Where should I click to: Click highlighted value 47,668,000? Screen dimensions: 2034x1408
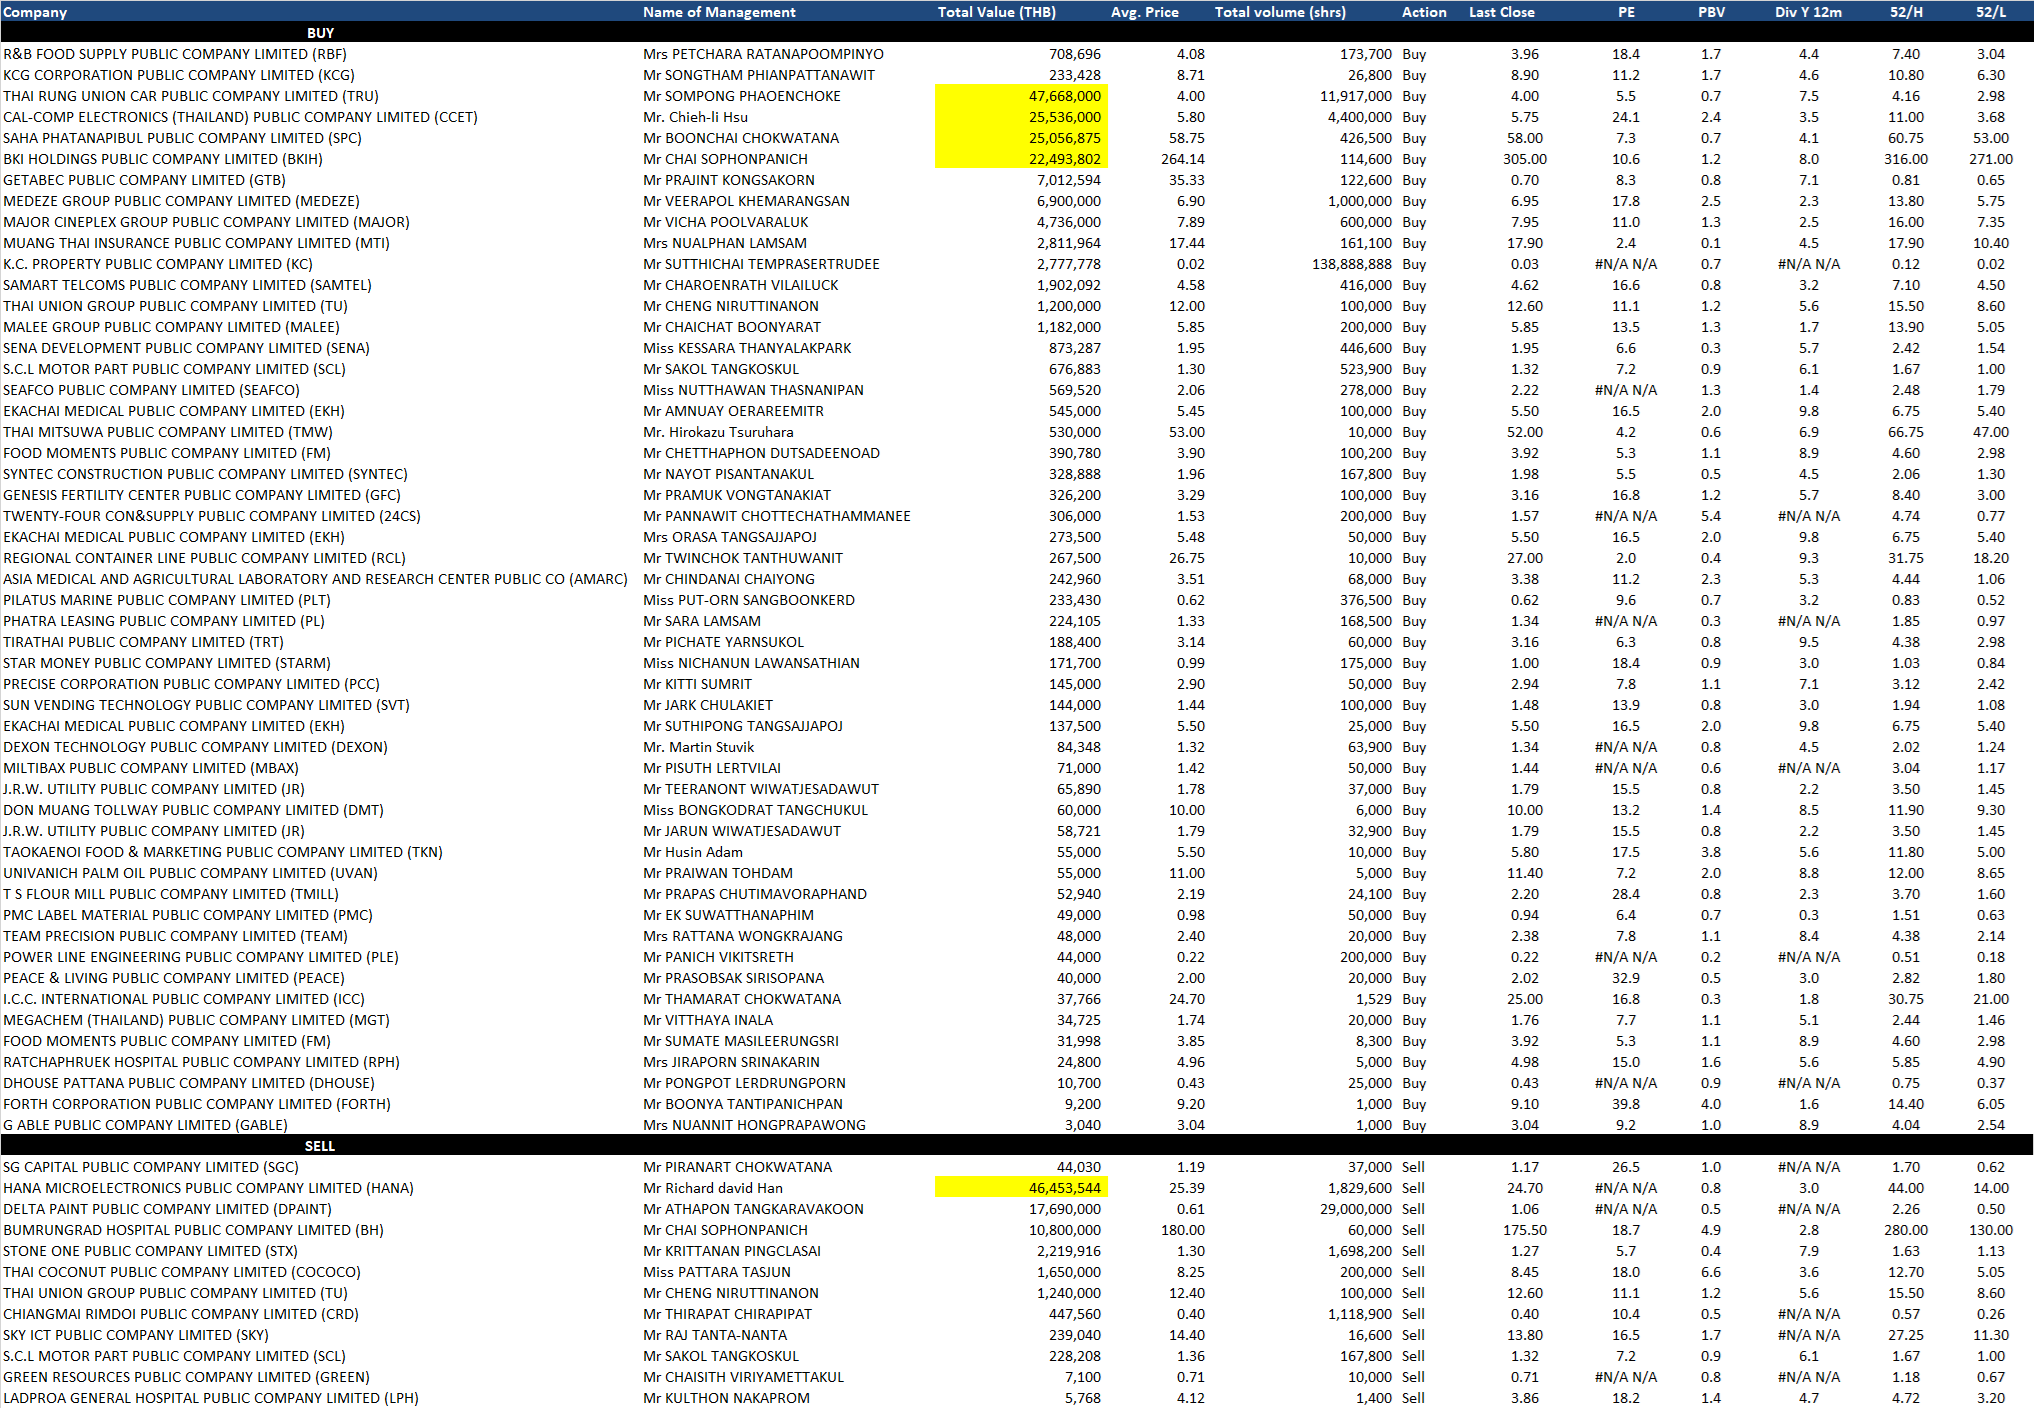pyautogui.click(x=1064, y=96)
